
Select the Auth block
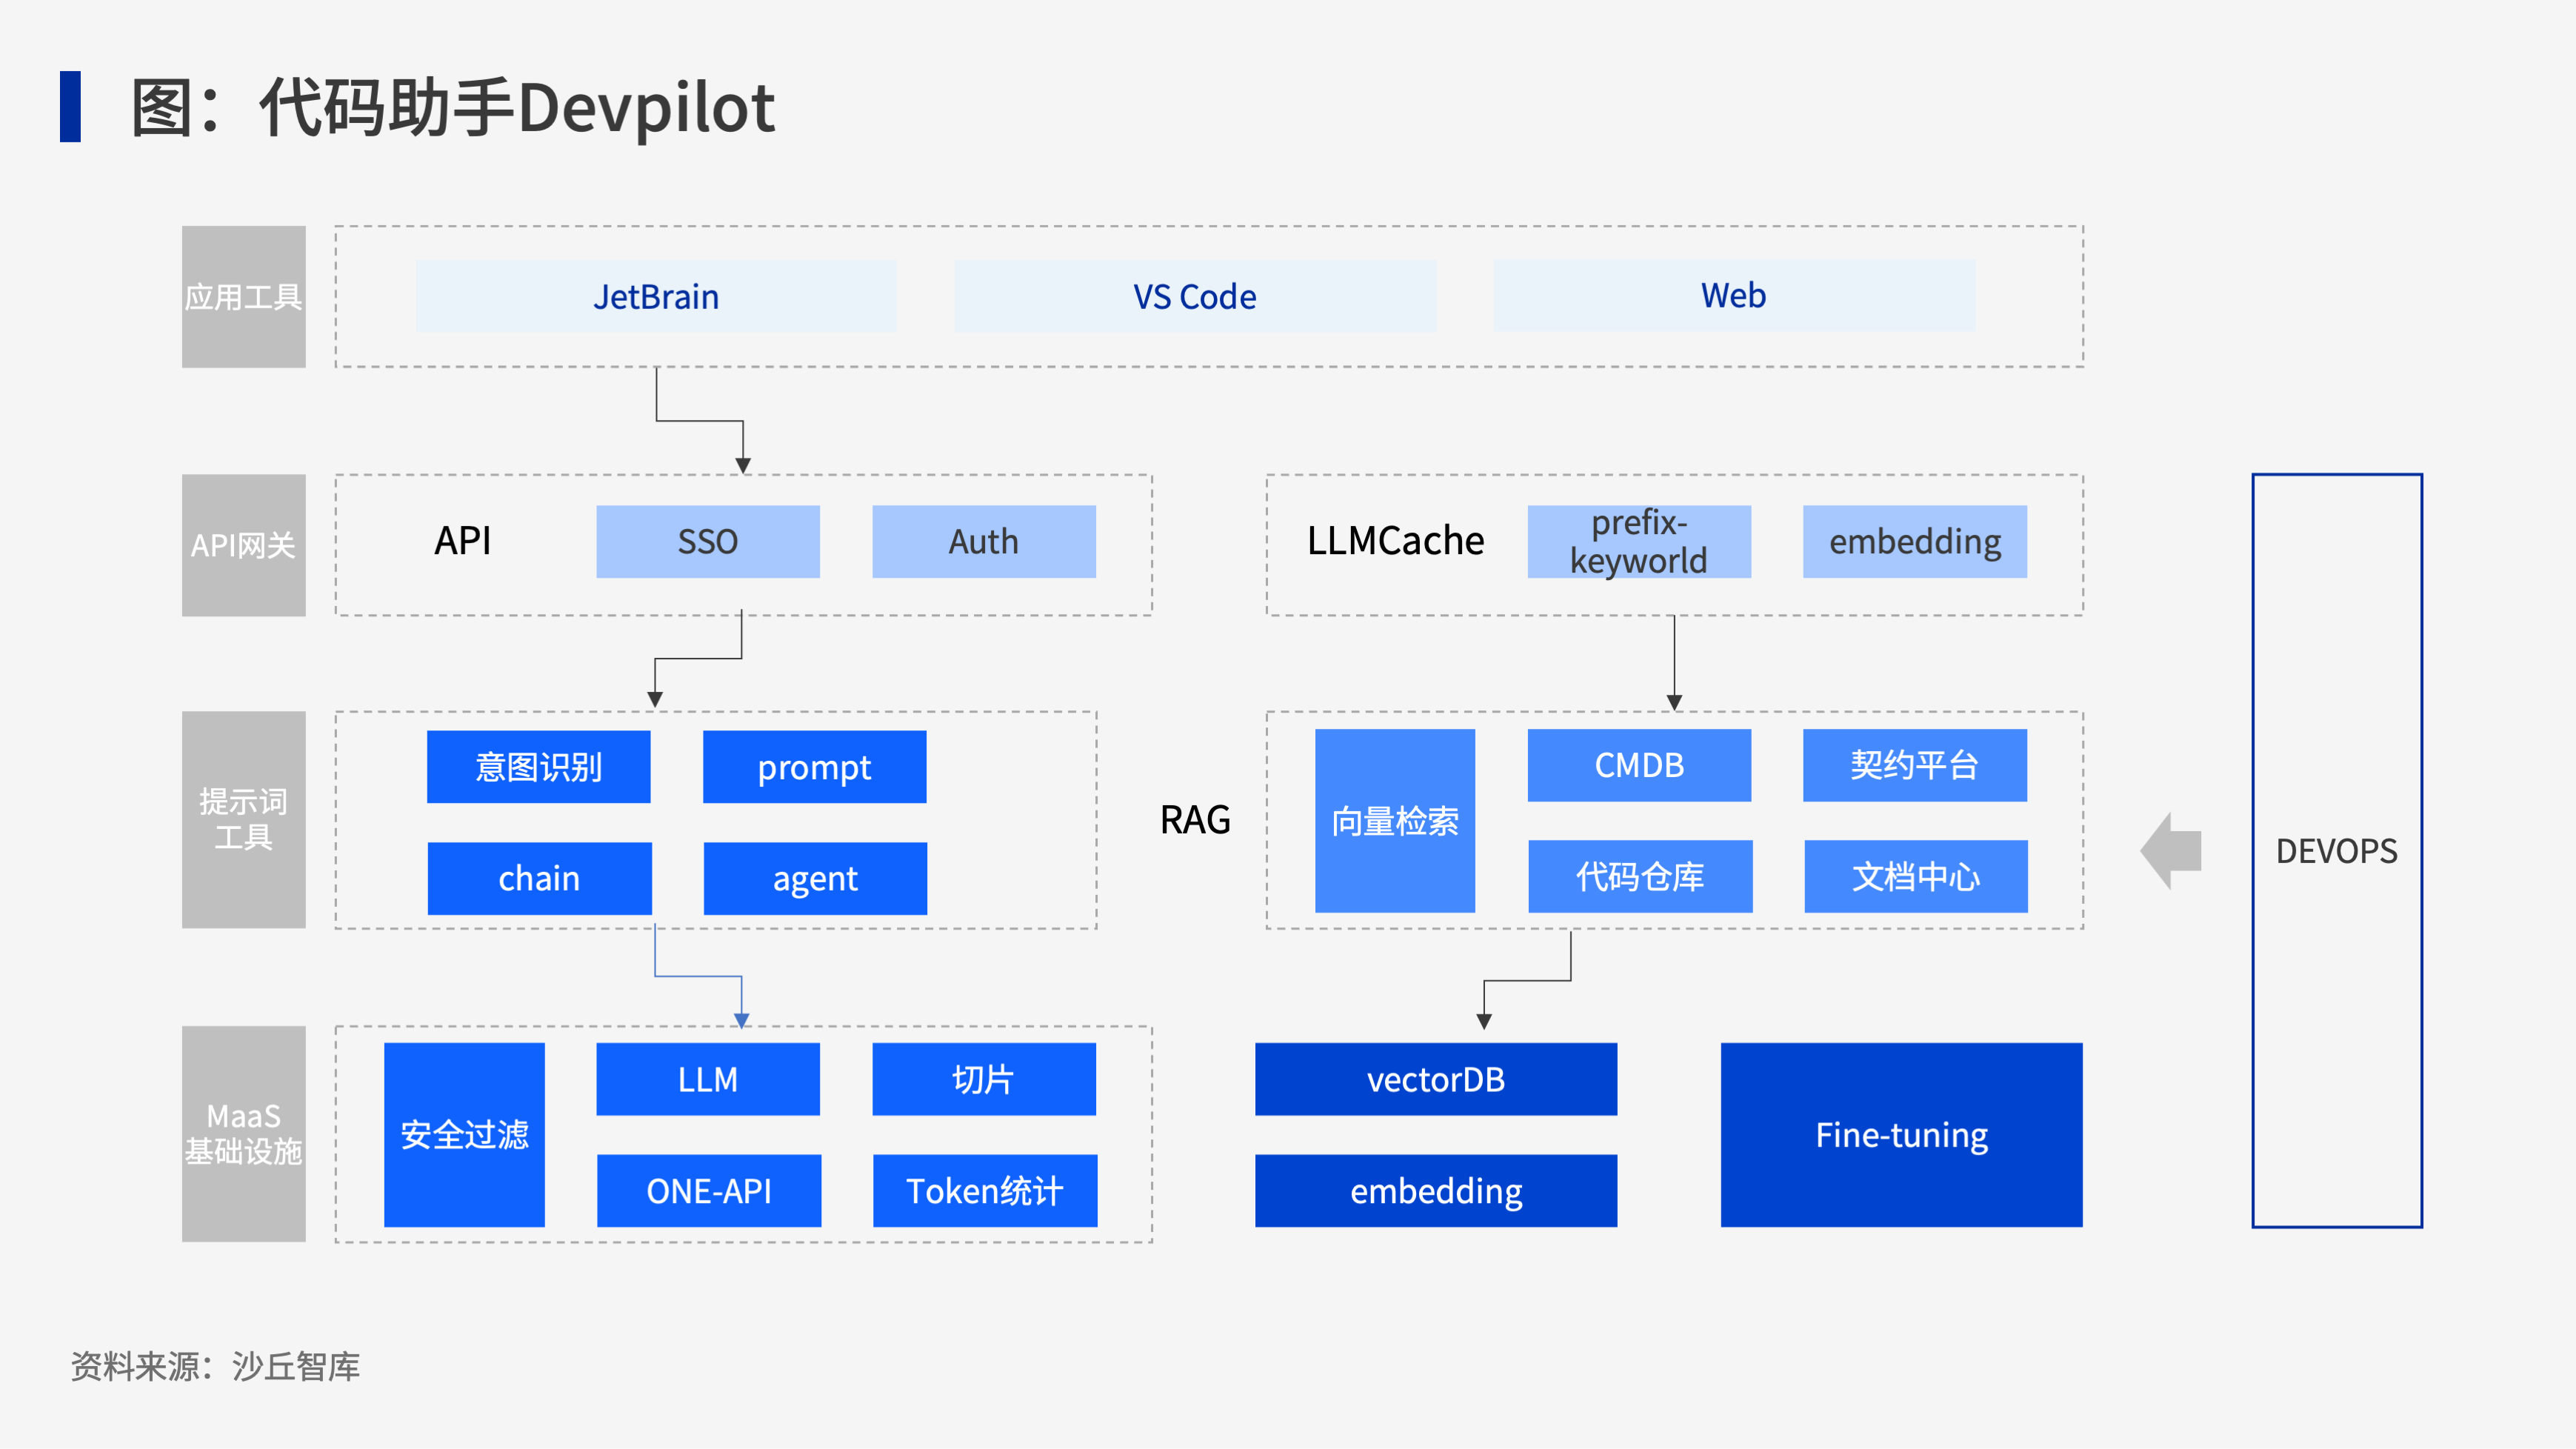click(x=983, y=541)
